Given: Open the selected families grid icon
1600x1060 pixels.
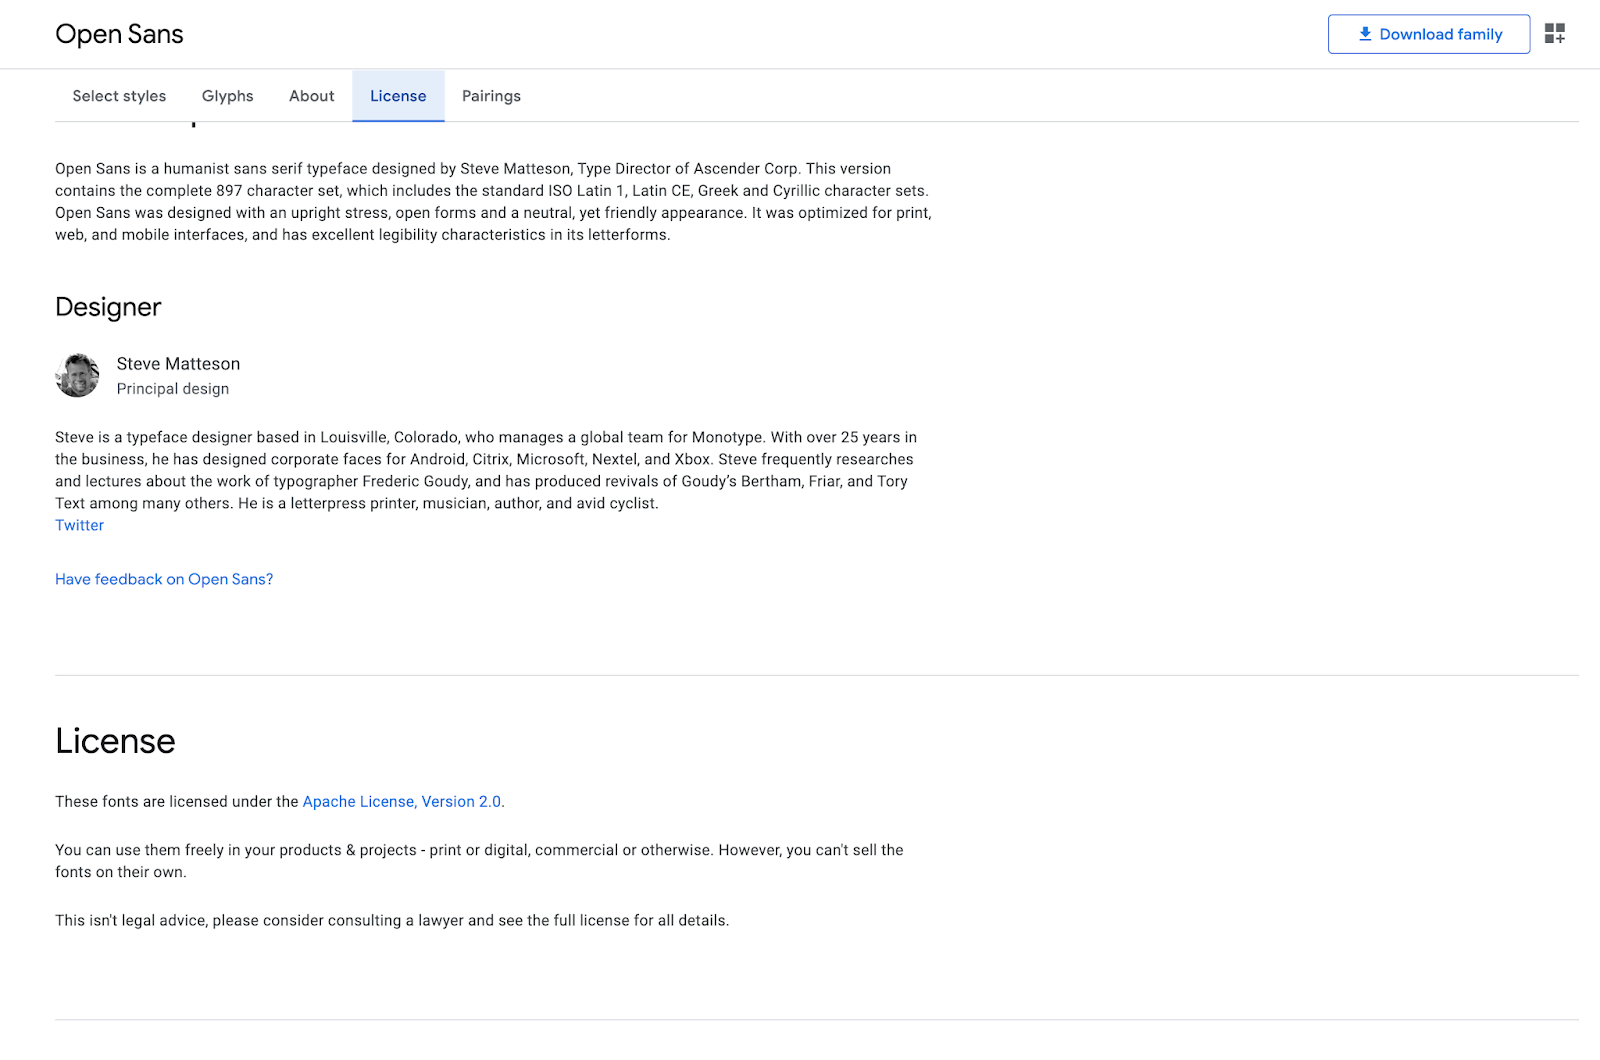Looking at the screenshot, I should [1555, 34].
